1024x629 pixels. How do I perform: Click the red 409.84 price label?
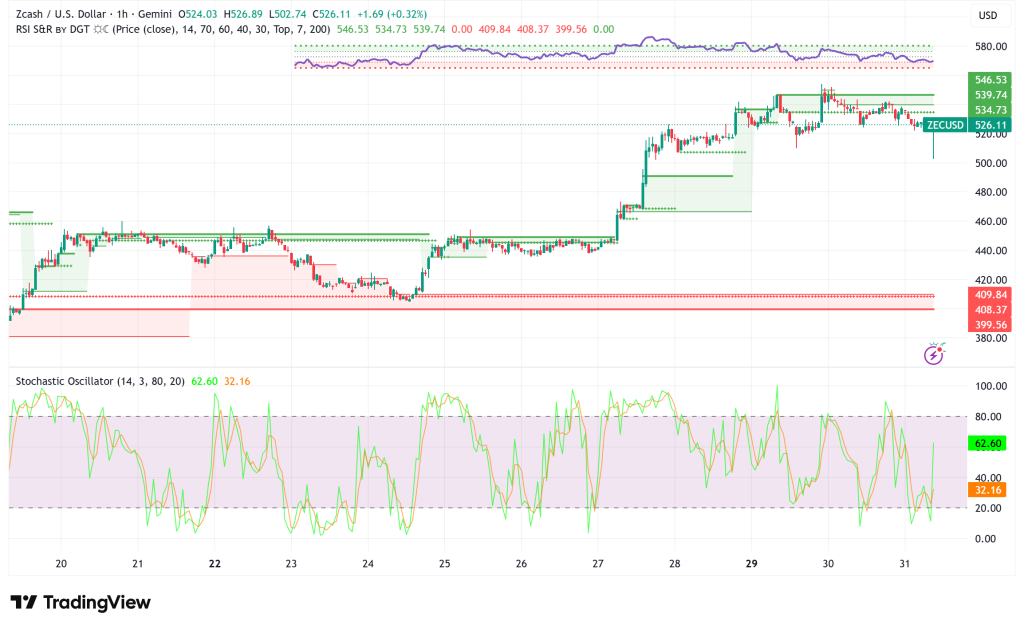(x=990, y=294)
